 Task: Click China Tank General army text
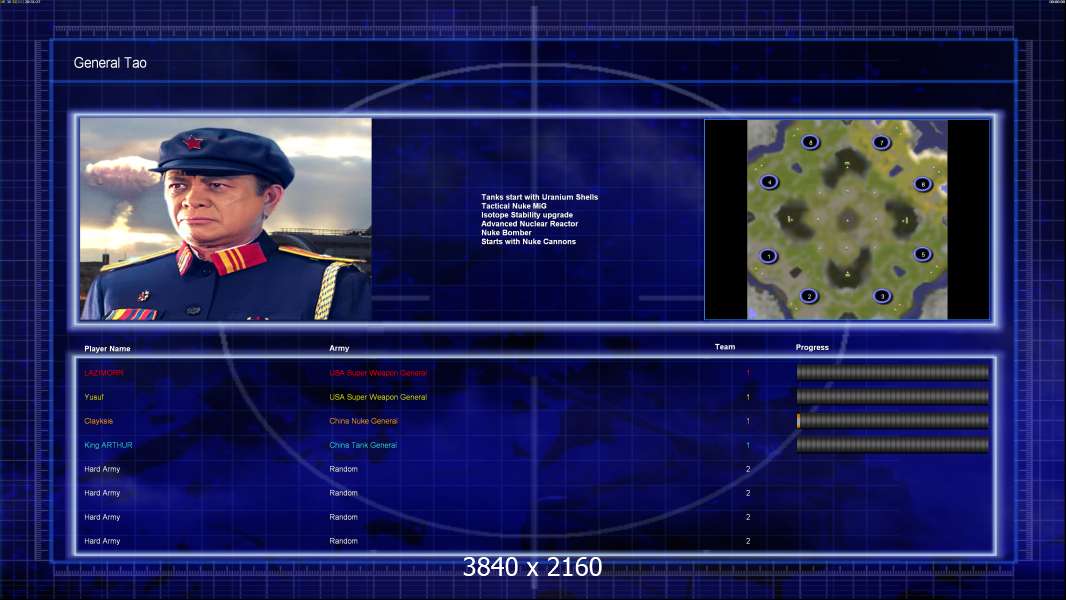[363, 445]
